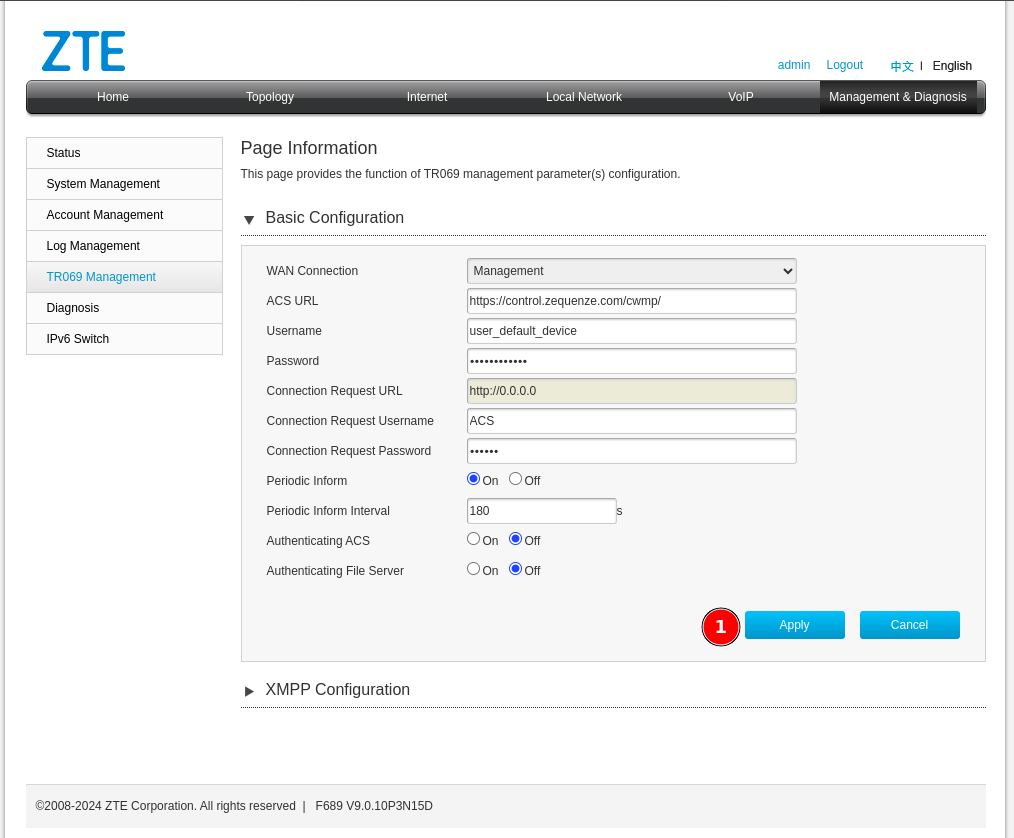Switch to the Topology tab
Viewport: 1014px width, 838px height.
click(270, 97)
